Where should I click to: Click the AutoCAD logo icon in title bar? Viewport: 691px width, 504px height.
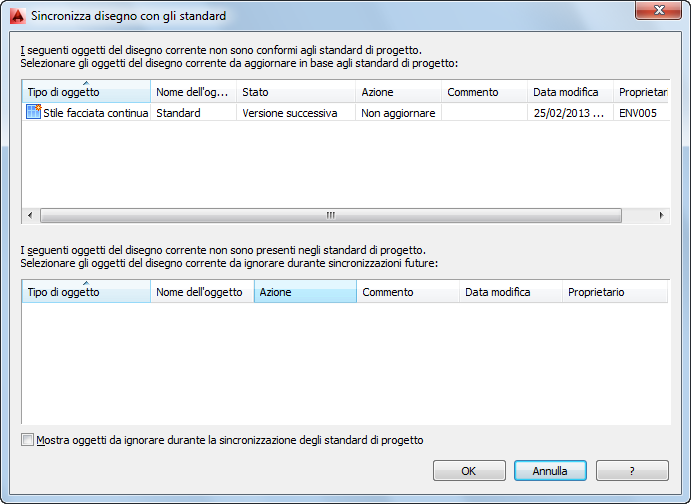click(15, 15)
